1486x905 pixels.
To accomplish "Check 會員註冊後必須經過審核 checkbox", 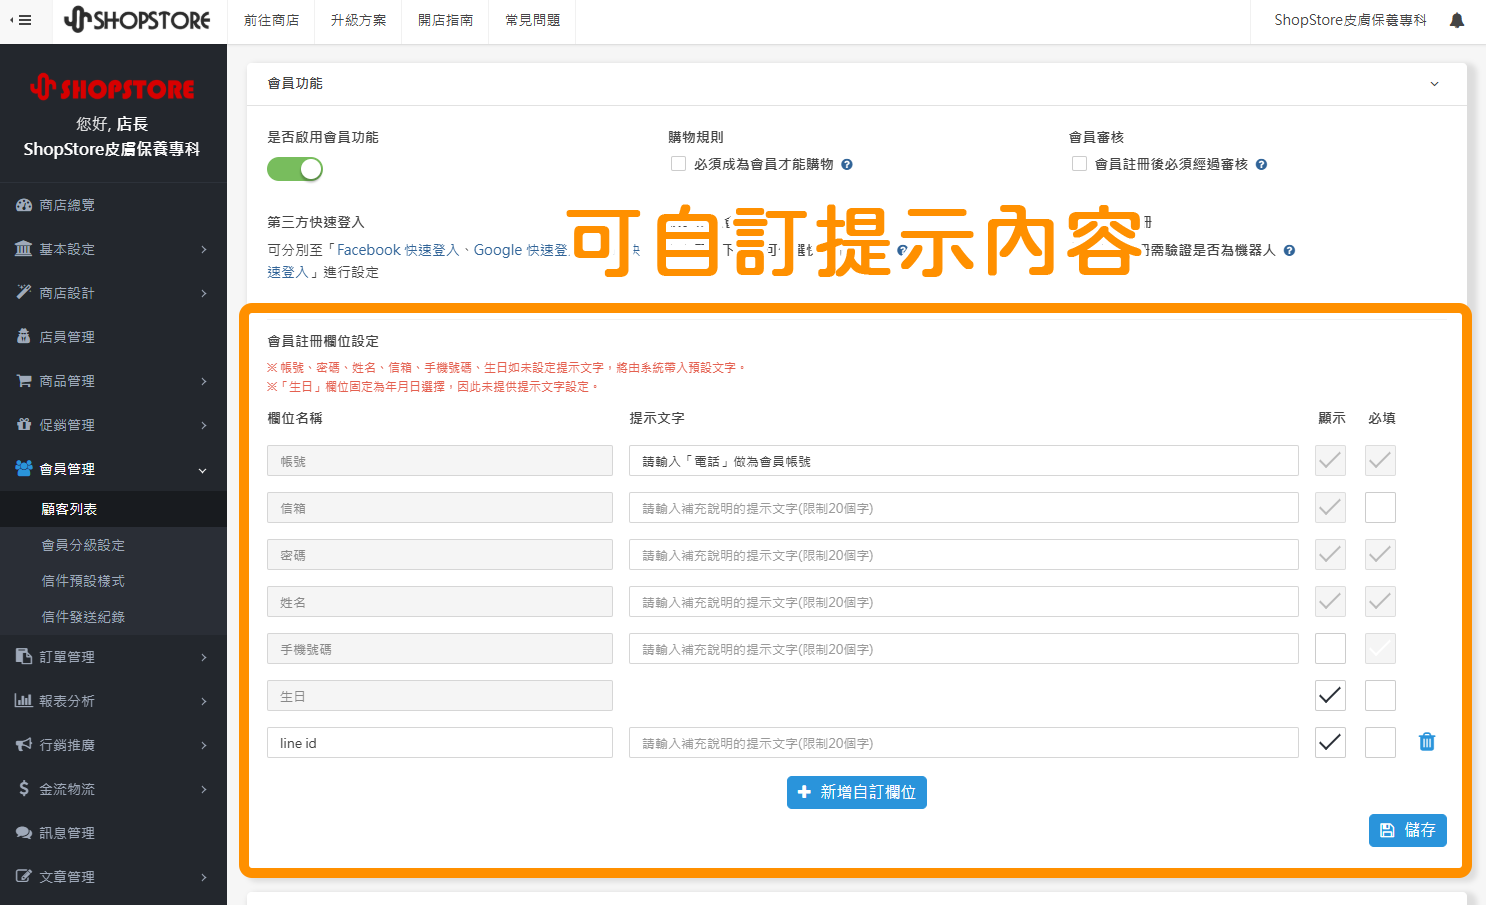I will pyautogui.click(x=1080, y=164).
